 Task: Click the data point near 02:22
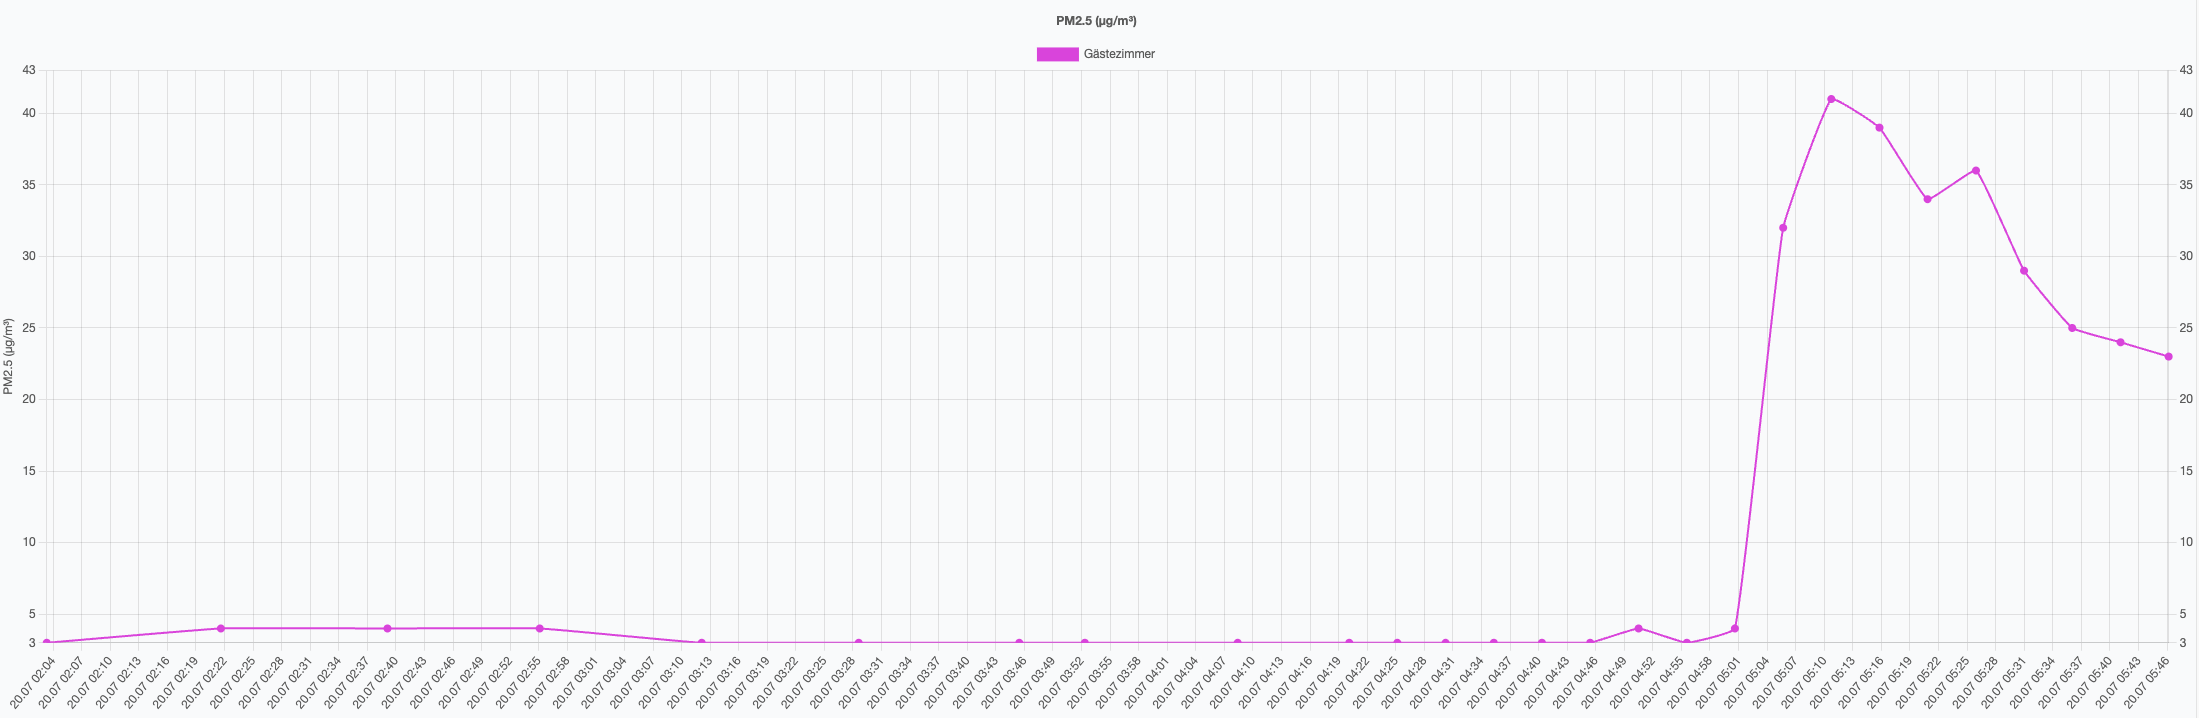point(221,628)
